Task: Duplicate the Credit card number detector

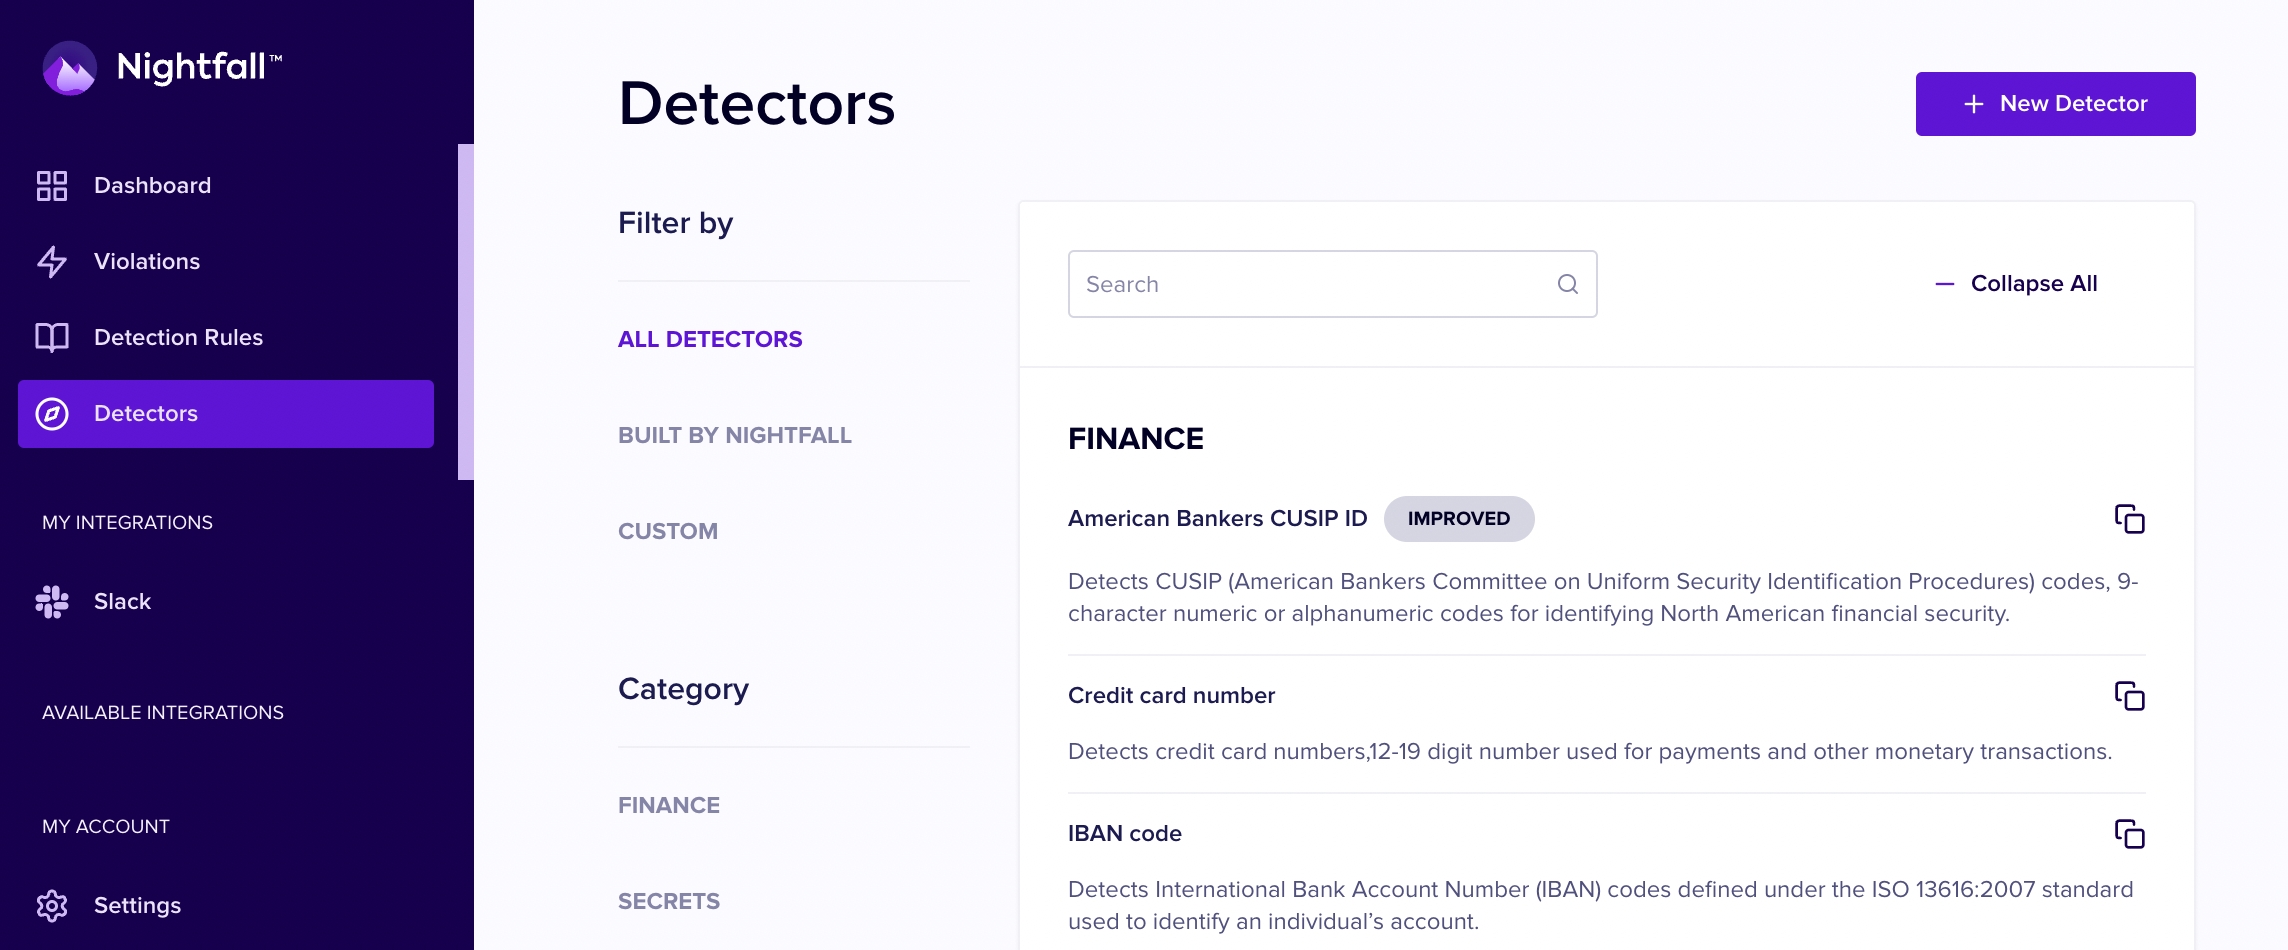Action: click(x=2128, y=697)
